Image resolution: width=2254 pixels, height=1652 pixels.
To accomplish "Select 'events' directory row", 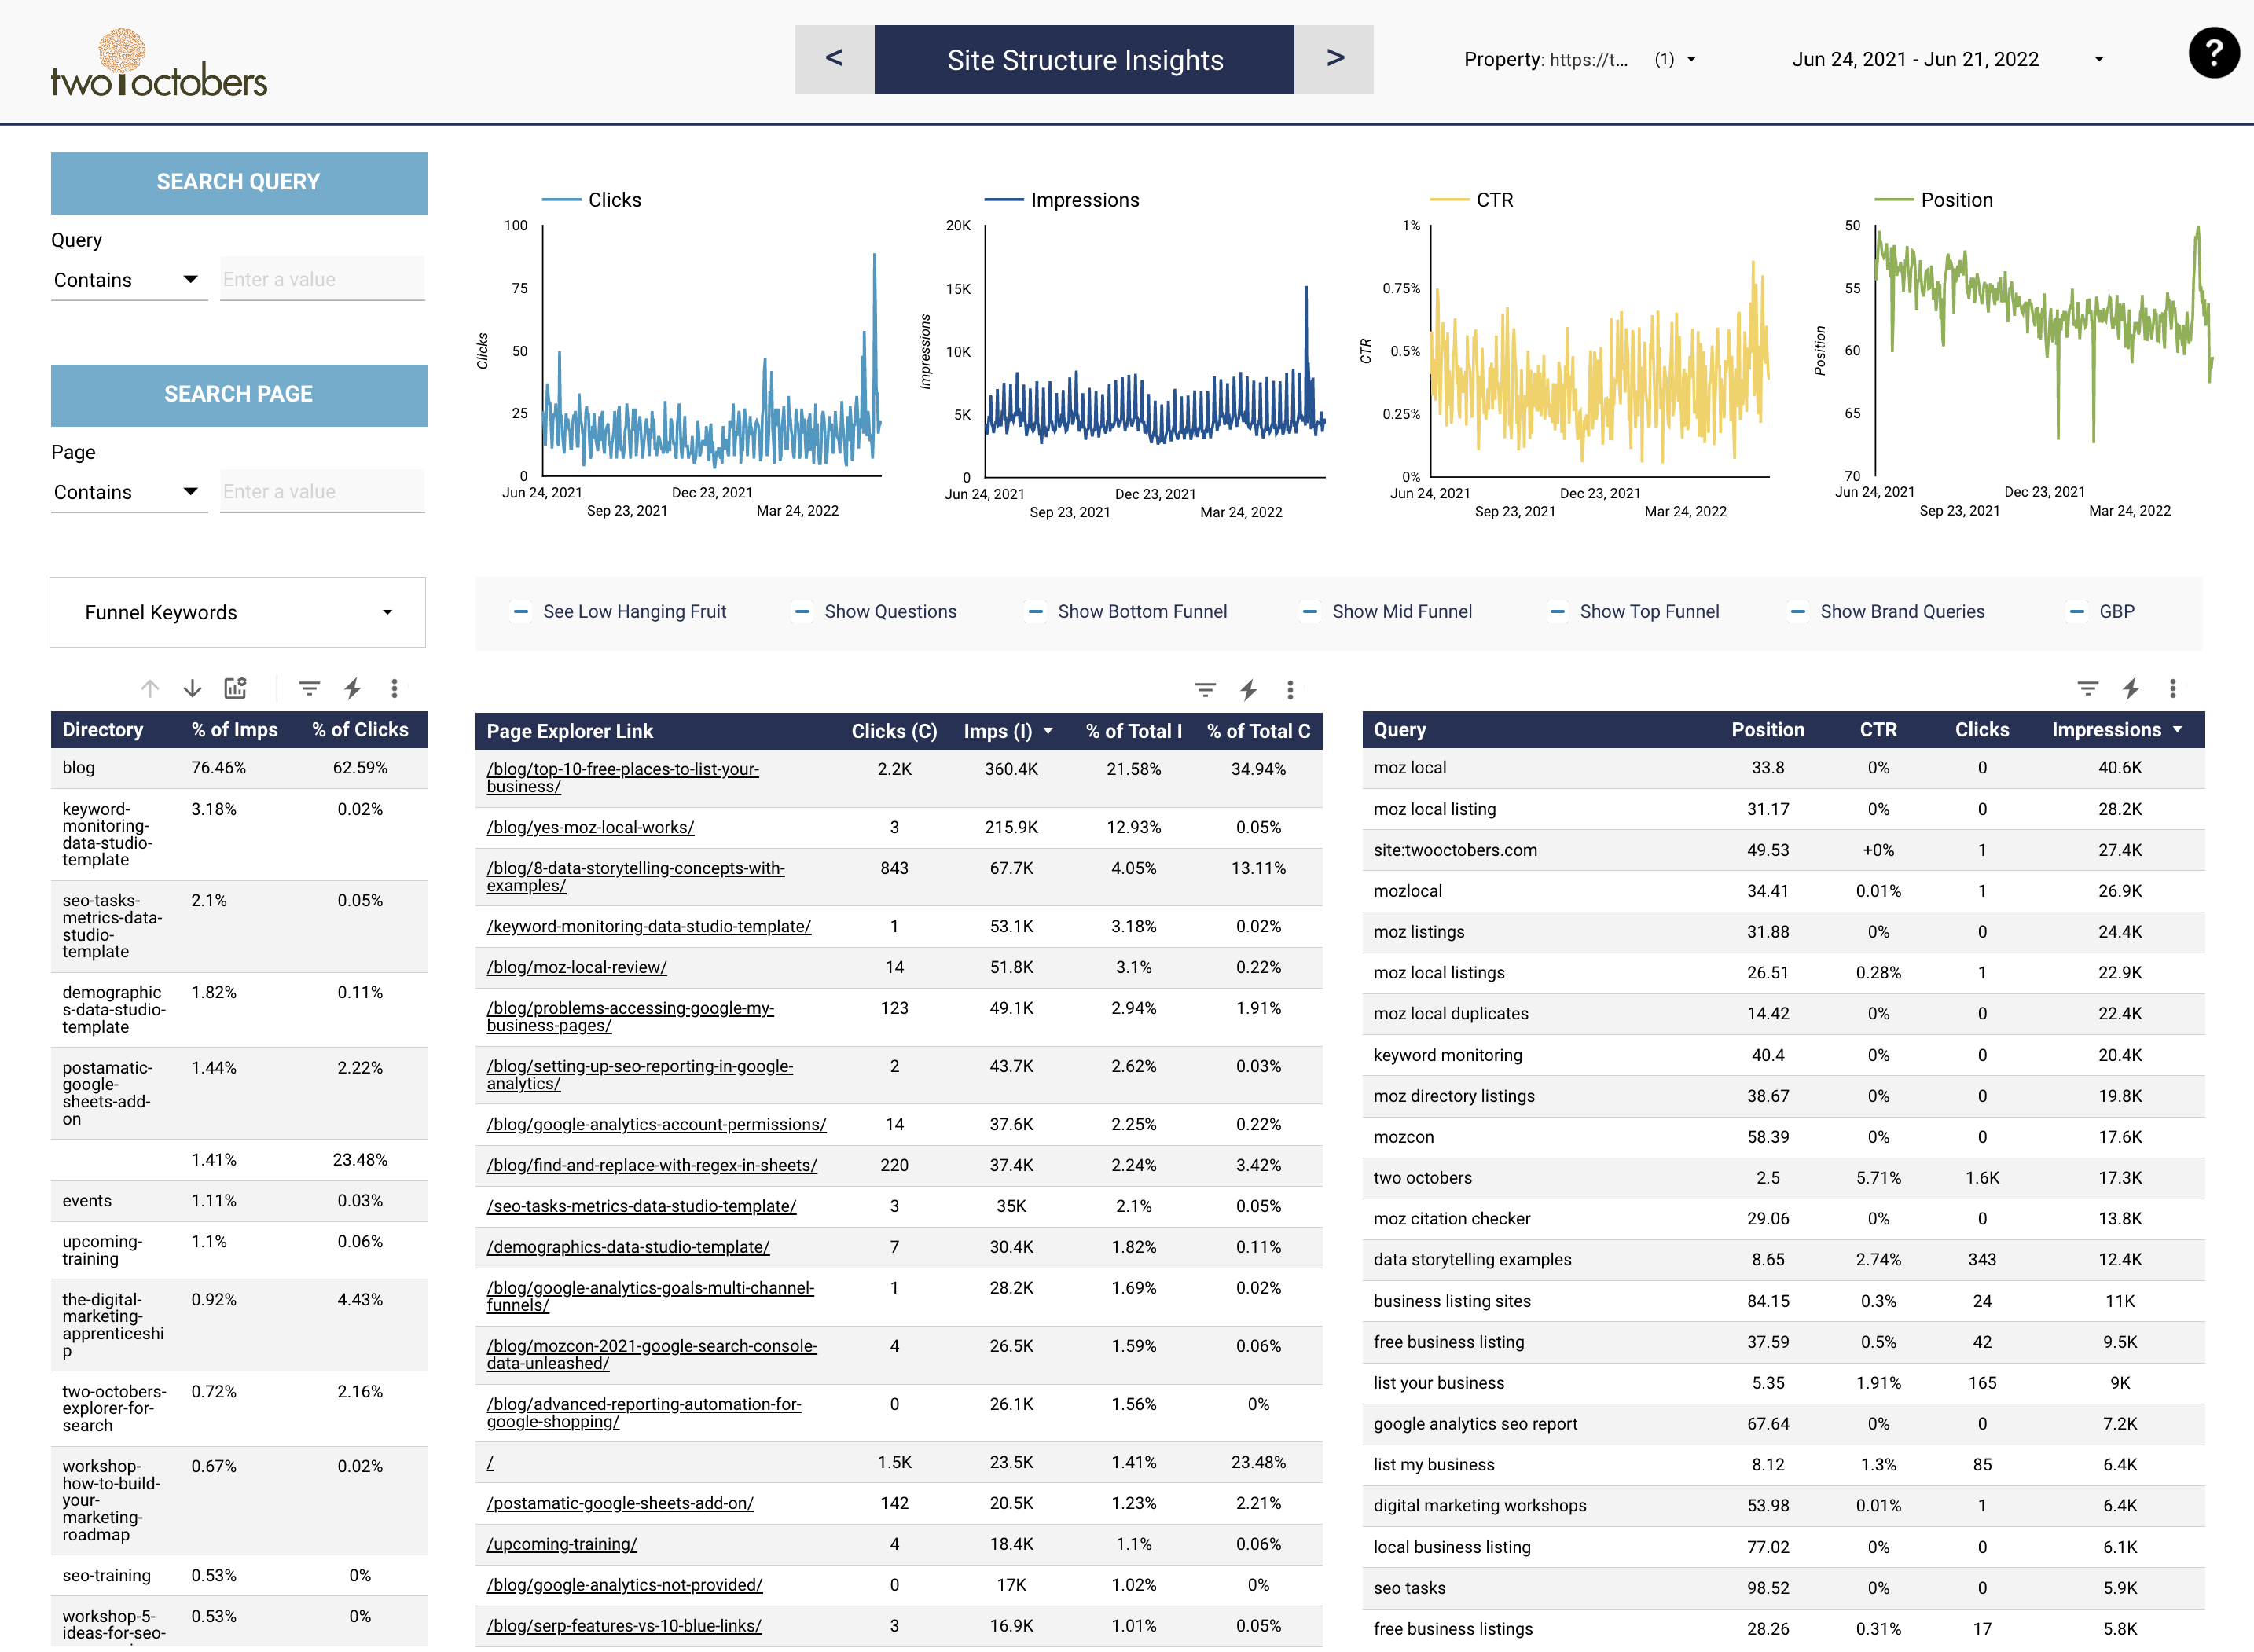I will pyautogui.click(x=239, y=1201).
